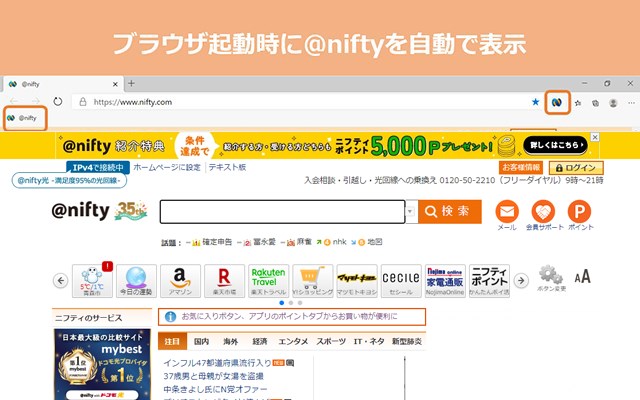Open the weather tile showing 5℃/1℃
Viewport: 640px width, 400px height.
(x=92, y=281)
